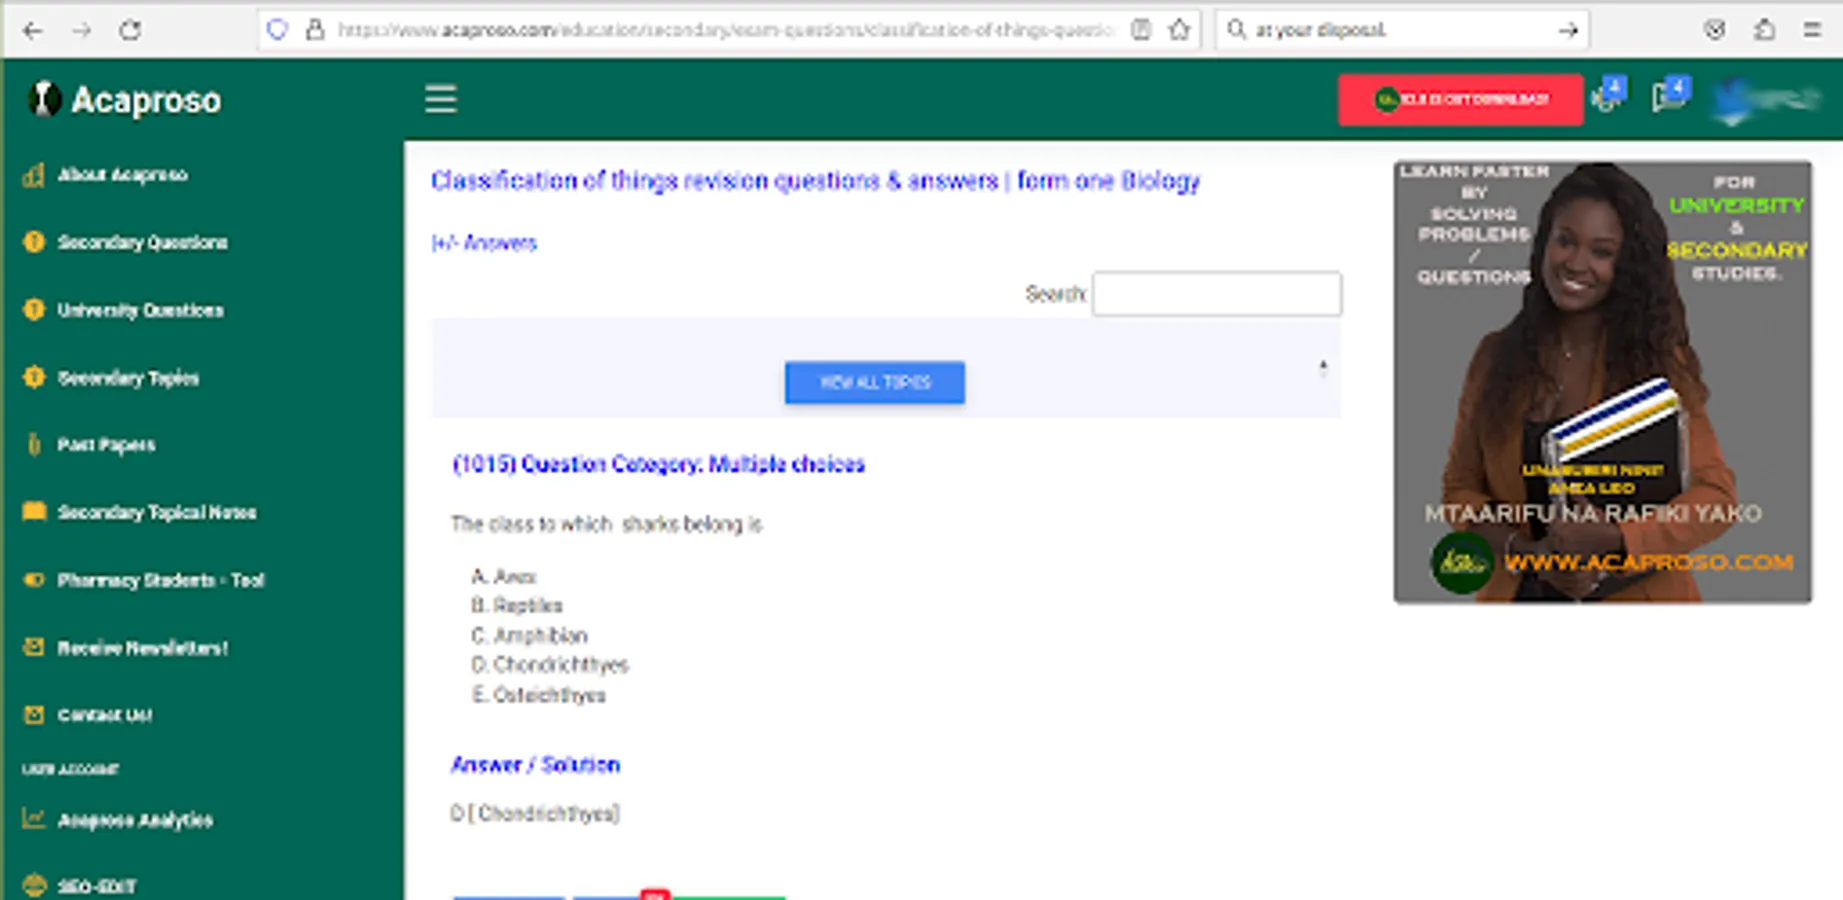This screenshot has height=900, width=1843.
Task: Select the University Questions sidebar icon
Action: (x=33, y=310)
